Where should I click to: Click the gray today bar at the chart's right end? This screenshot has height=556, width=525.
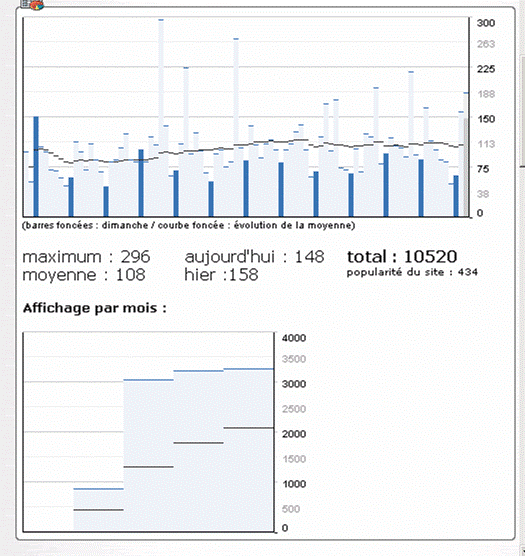[466, 167]
